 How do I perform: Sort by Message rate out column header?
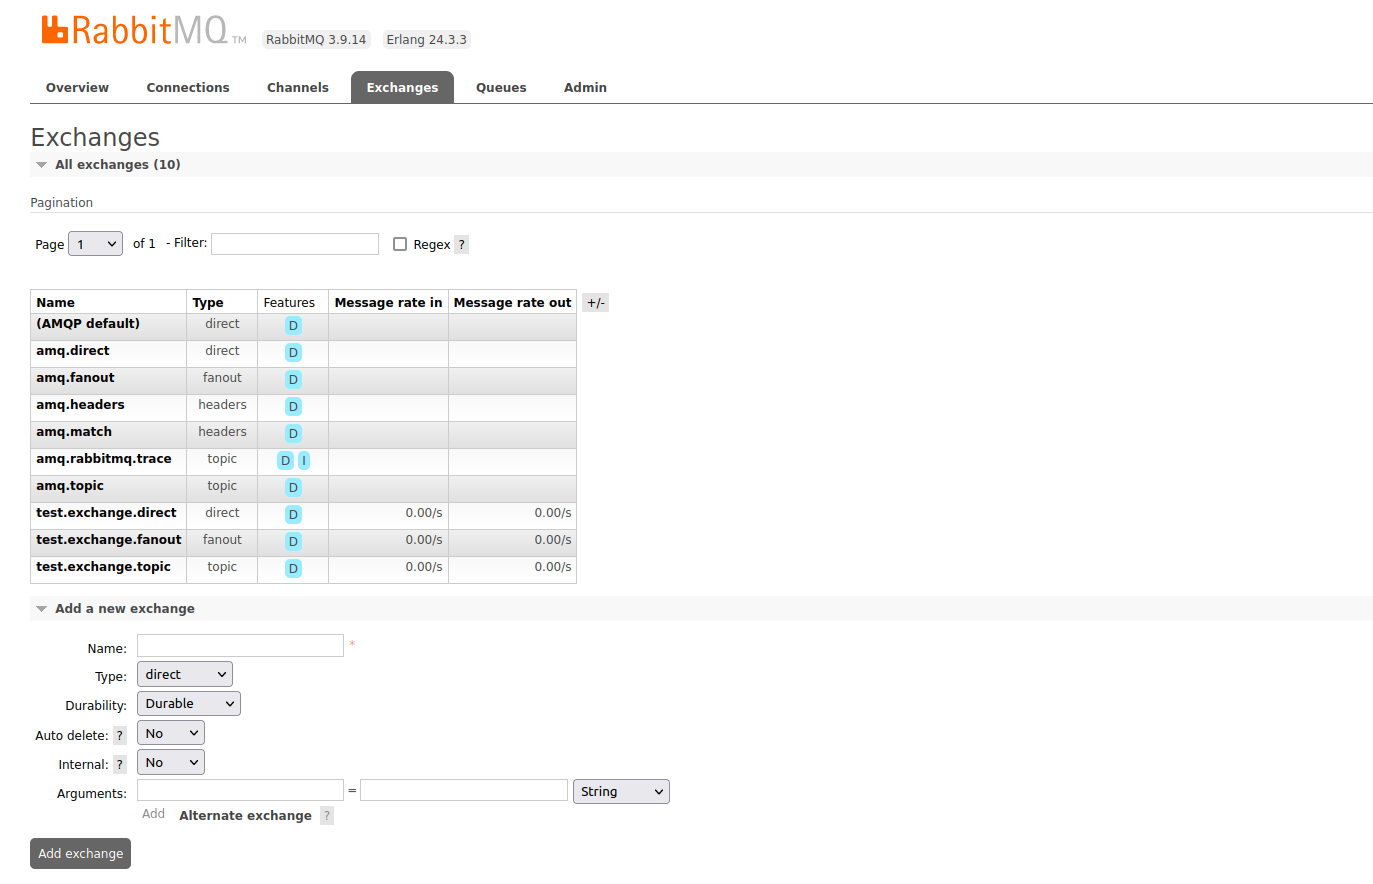(512, 303)
